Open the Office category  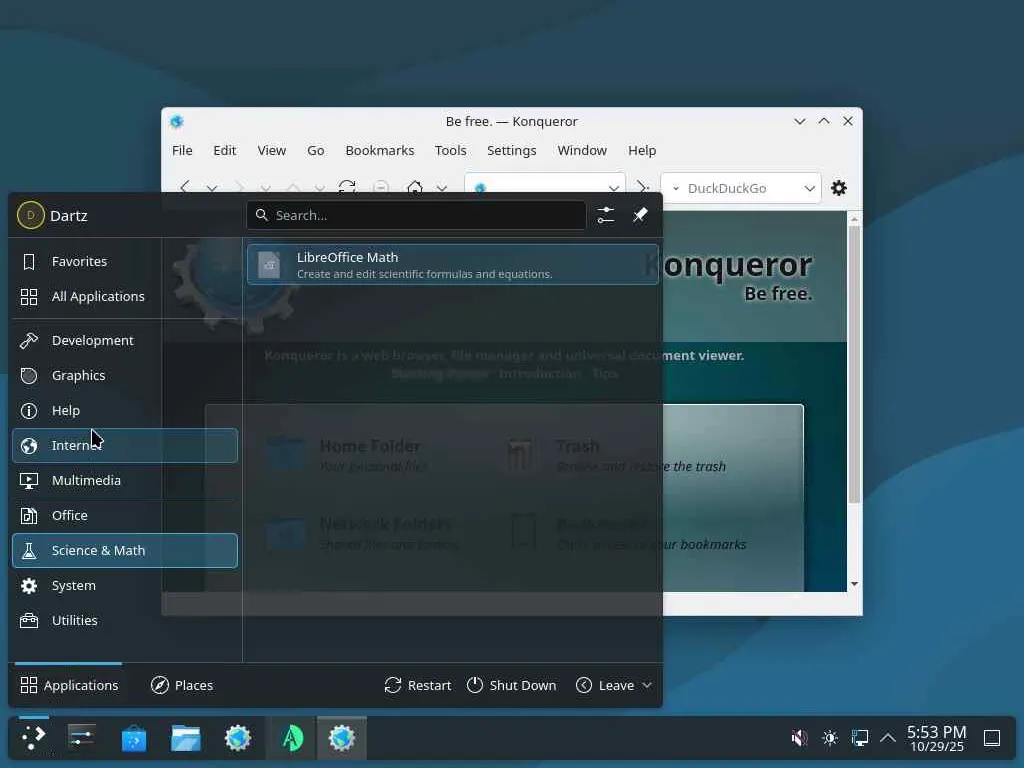(125, 515)
